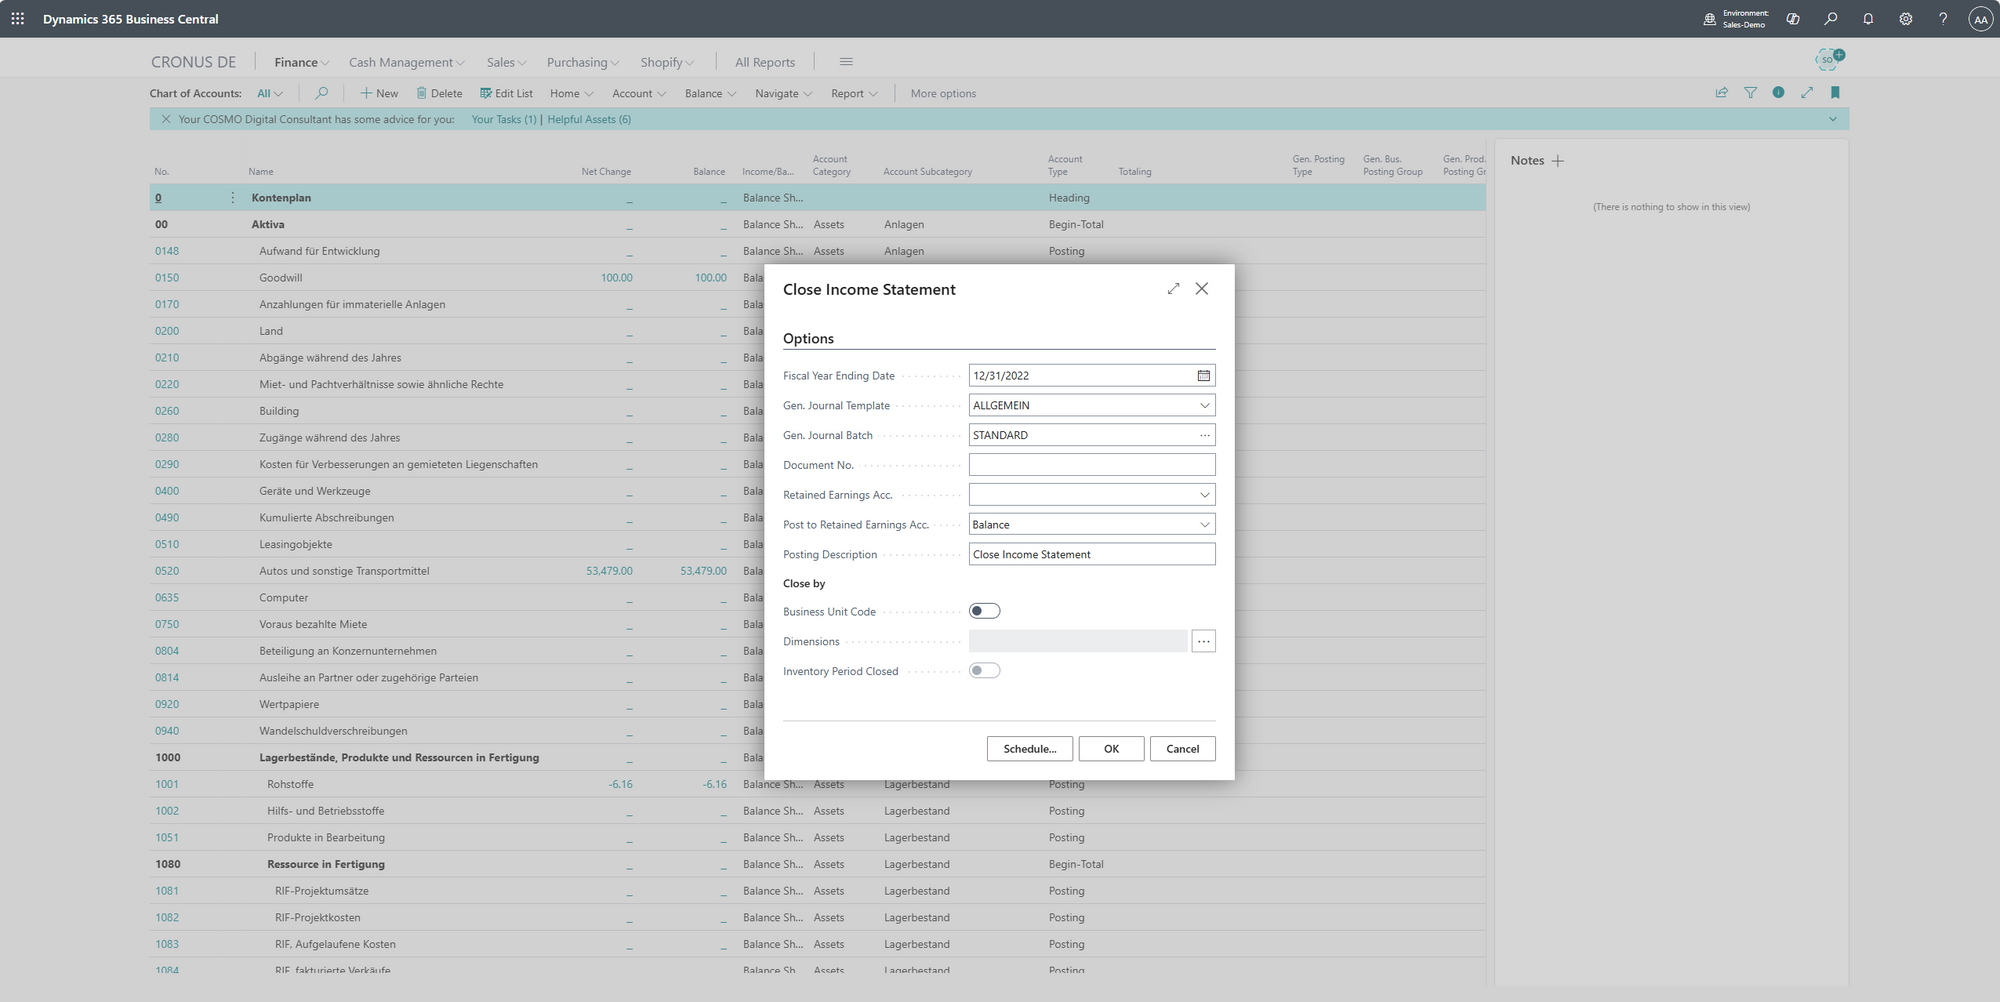Click the Gen. Journal Batch ellipsis lookup

(1204, 436)
